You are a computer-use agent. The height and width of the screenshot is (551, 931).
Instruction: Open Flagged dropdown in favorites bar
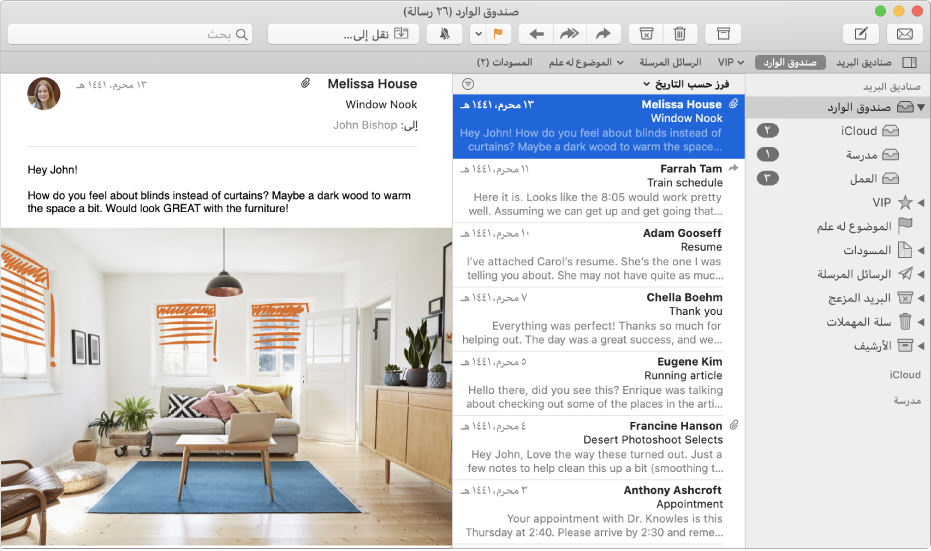[x=586, y=62]
